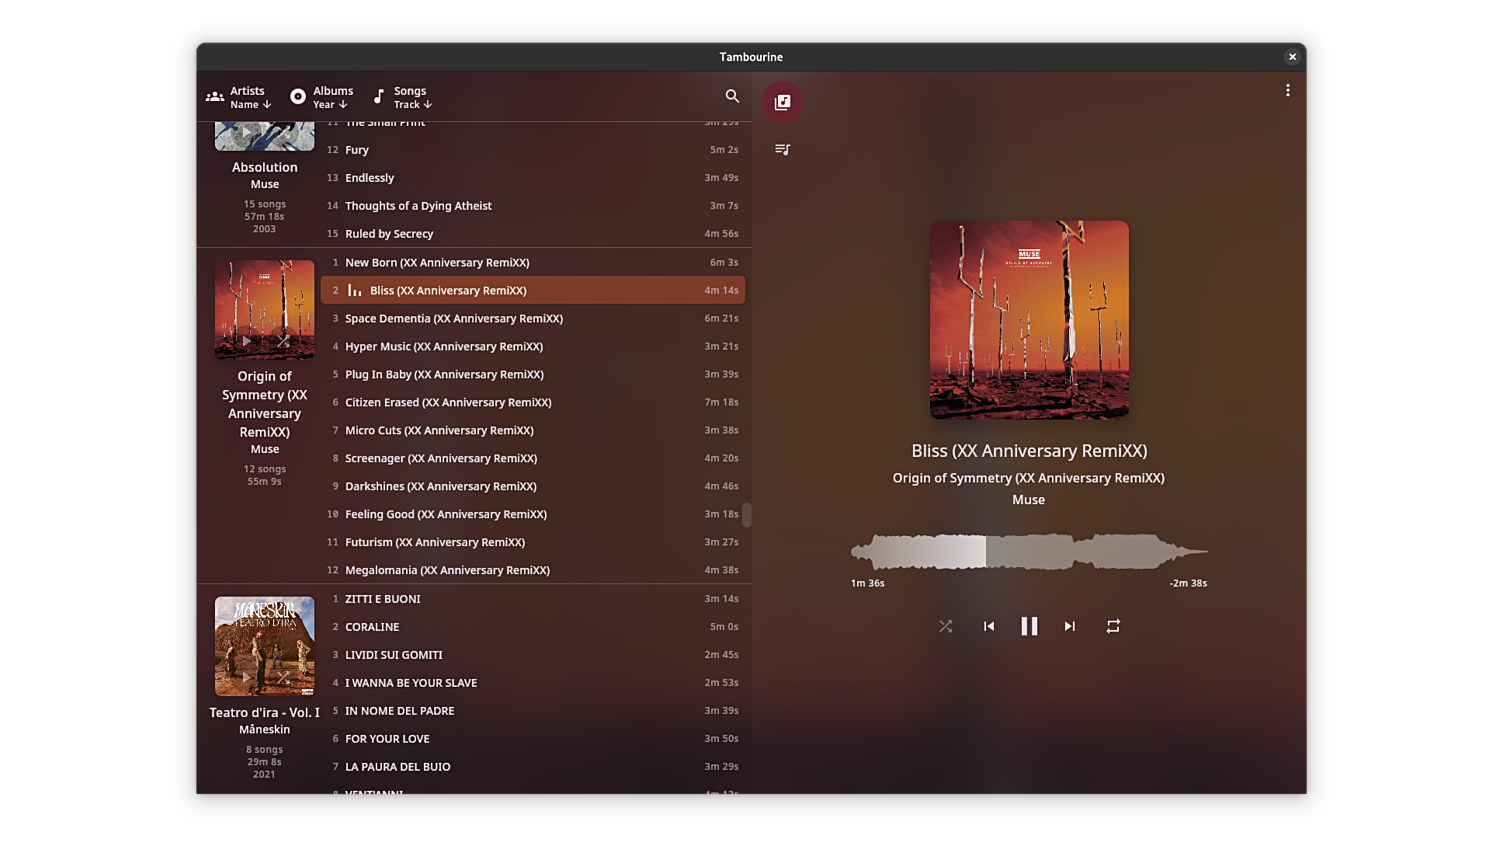The image size is (1504, 846).
Task: Select Plug In Baby (XX Anniversary RemiXX)
Action: click(533, 374)
